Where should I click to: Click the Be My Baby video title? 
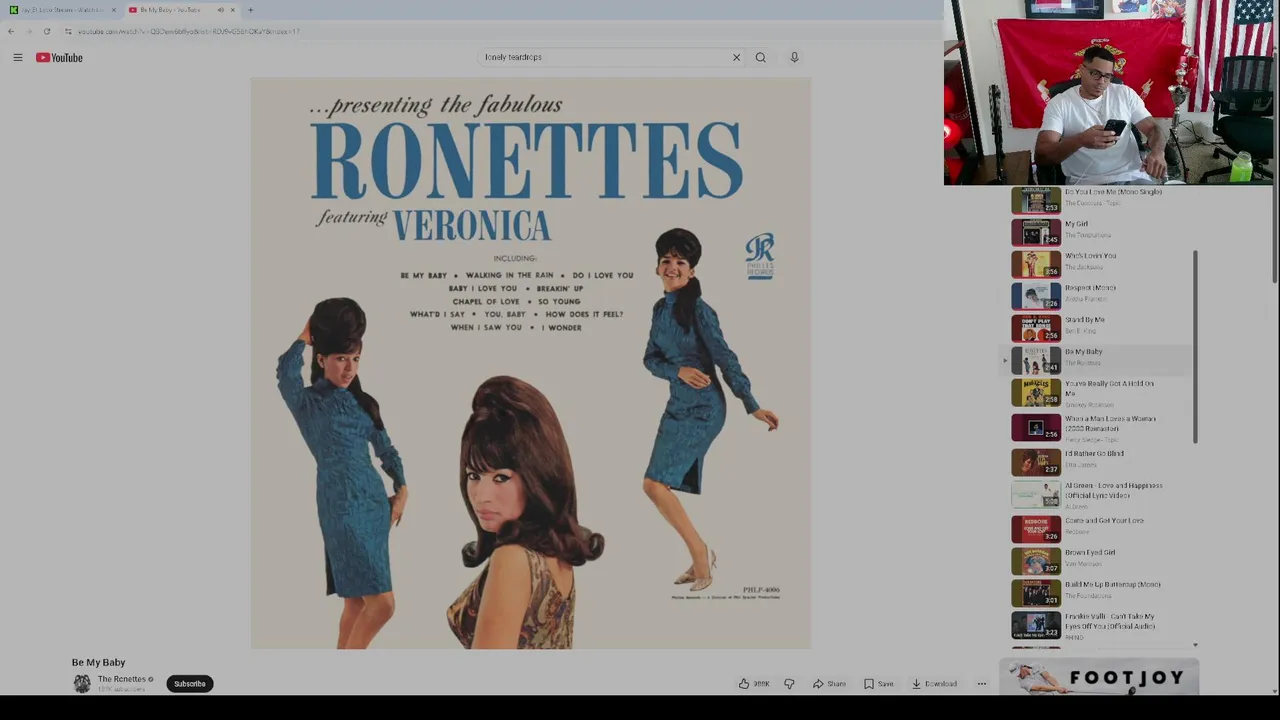(x=98, y=662)
